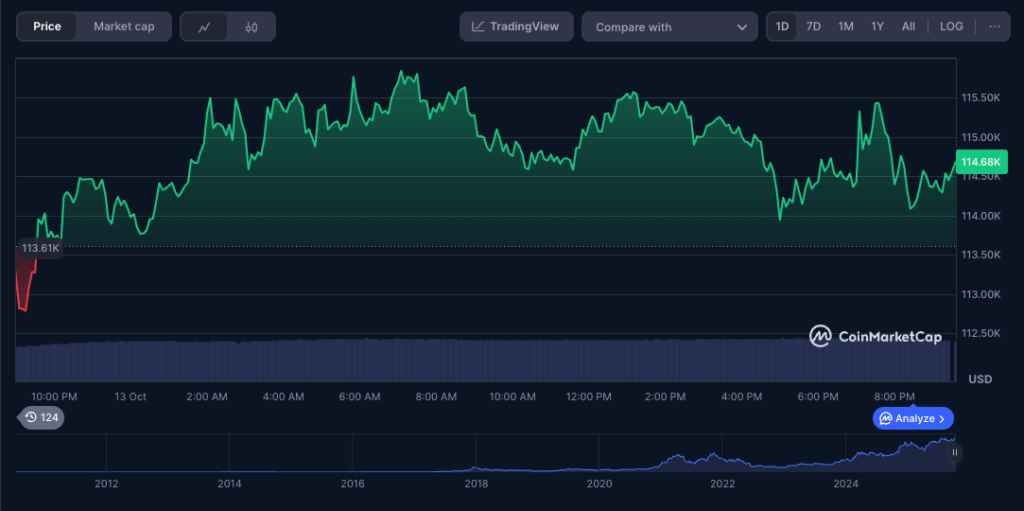Open the more options ellipsis menu
Screen dimensions: 1024x511
click(993, 27)
